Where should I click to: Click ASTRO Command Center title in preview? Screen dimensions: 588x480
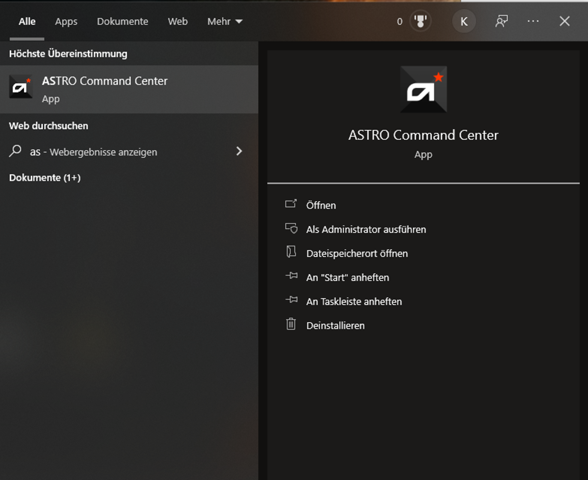(x=423, y=135)
